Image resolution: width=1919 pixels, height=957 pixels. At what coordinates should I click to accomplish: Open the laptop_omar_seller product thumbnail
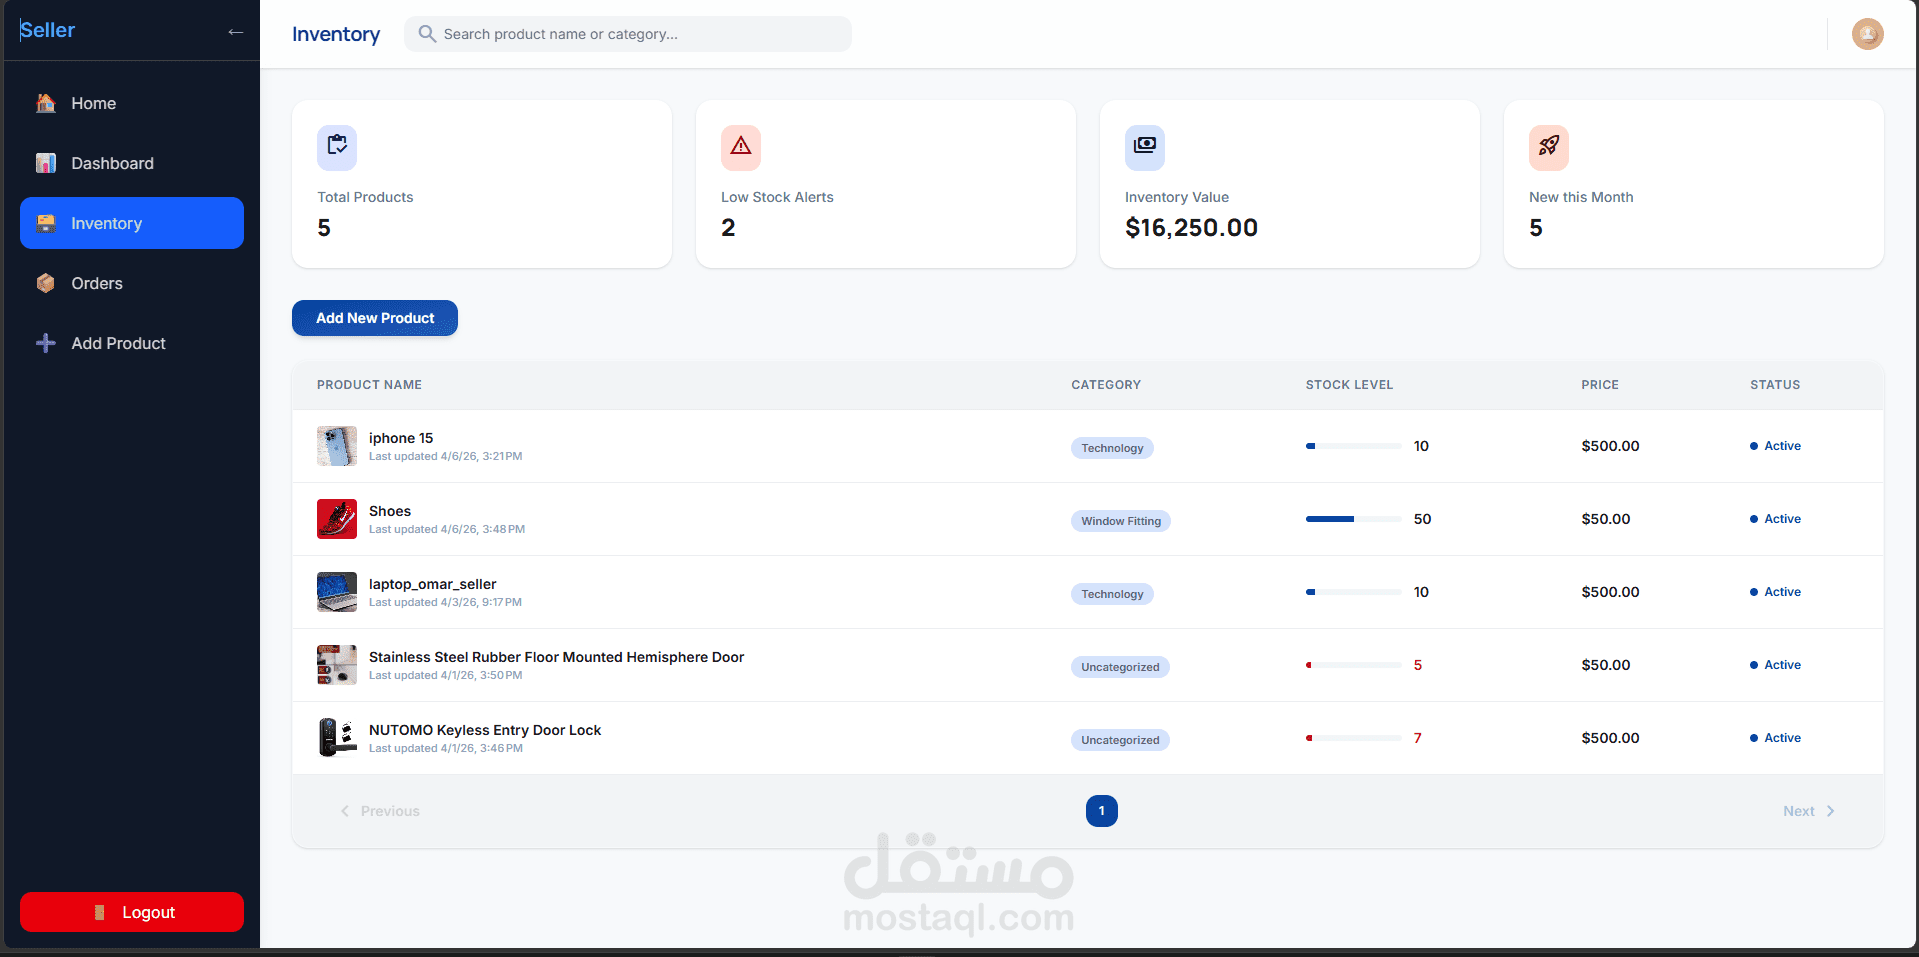(337, 592)
